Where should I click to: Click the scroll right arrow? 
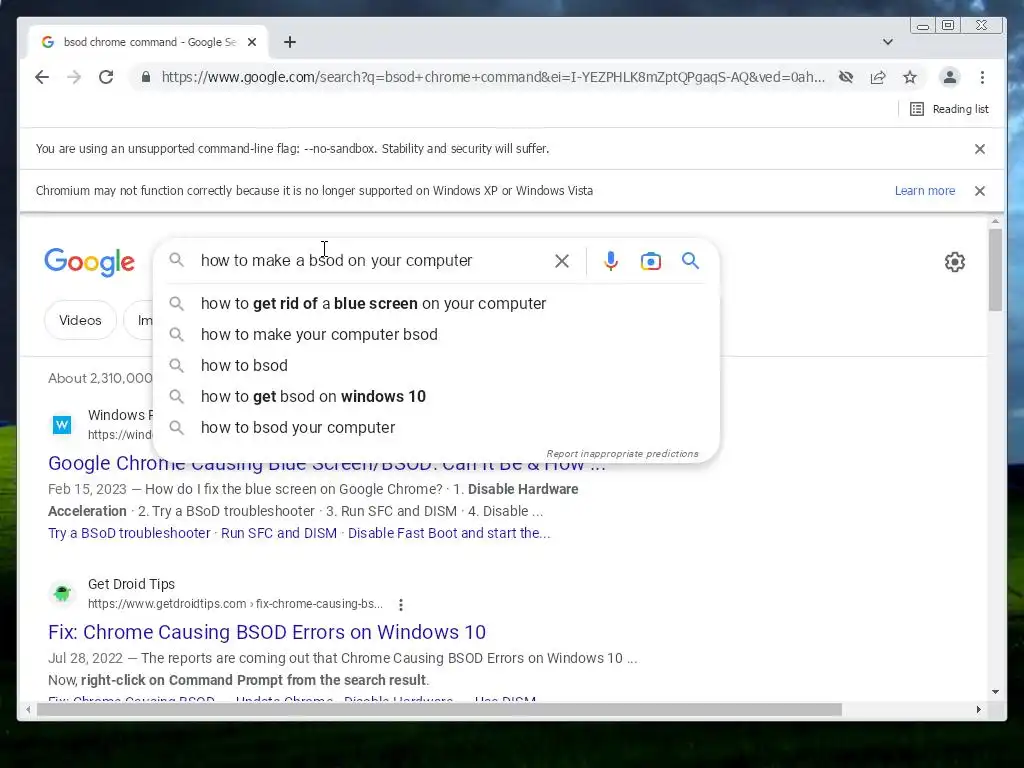coord(978,709)
